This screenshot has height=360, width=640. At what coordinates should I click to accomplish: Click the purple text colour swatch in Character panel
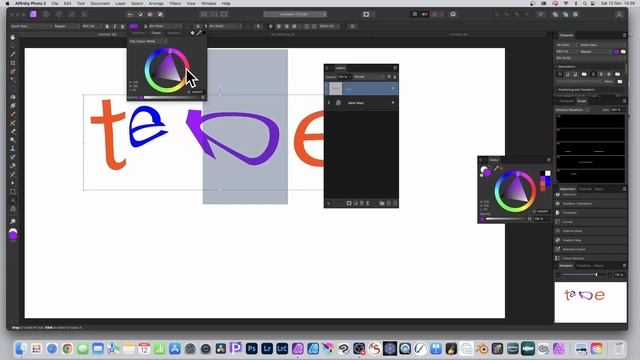(616, 52)
